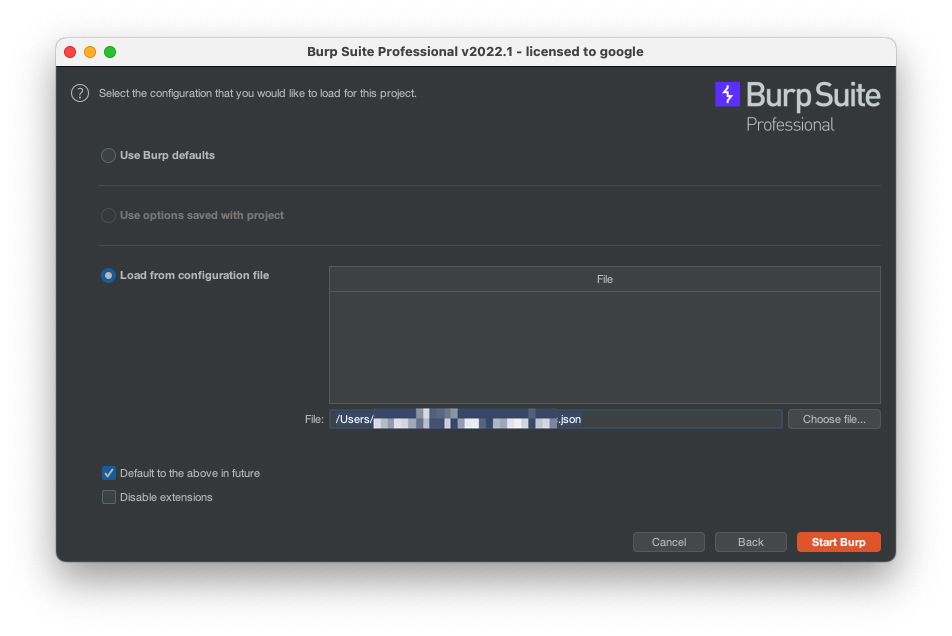Open the help question mark icon
Screen dimensions: 952x636
(x=80, y=93)
